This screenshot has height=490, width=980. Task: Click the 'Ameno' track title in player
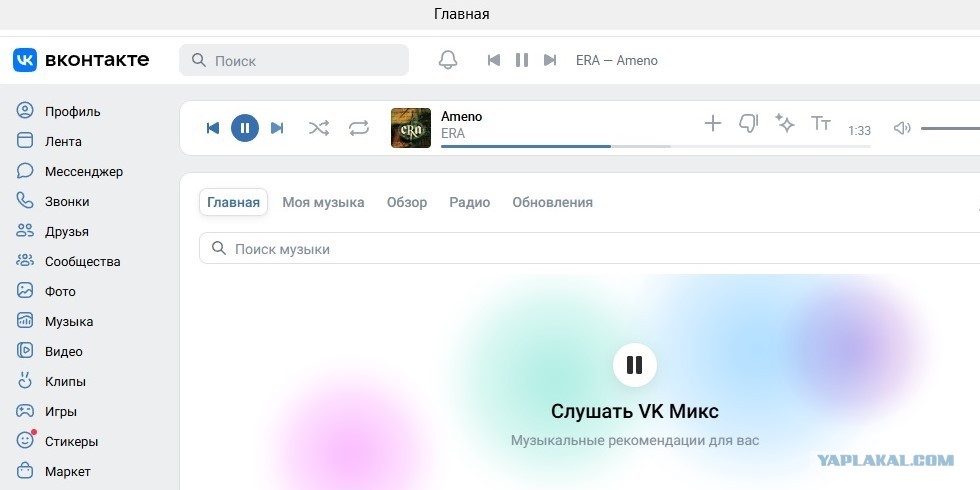coord(462,117)
